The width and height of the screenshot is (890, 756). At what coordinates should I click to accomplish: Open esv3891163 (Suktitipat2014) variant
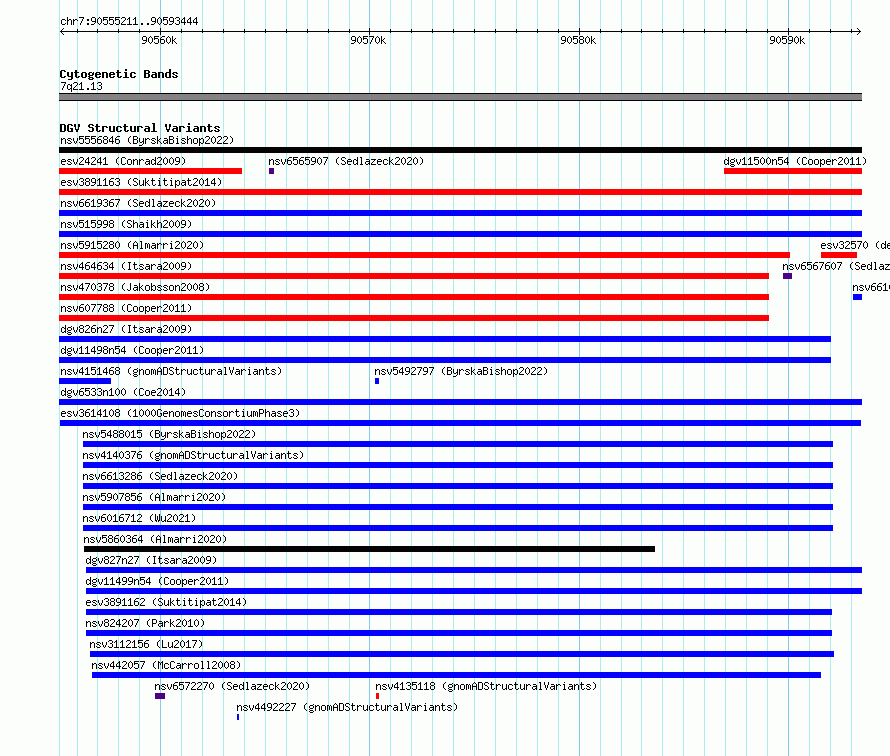click(x=141, y=182)
